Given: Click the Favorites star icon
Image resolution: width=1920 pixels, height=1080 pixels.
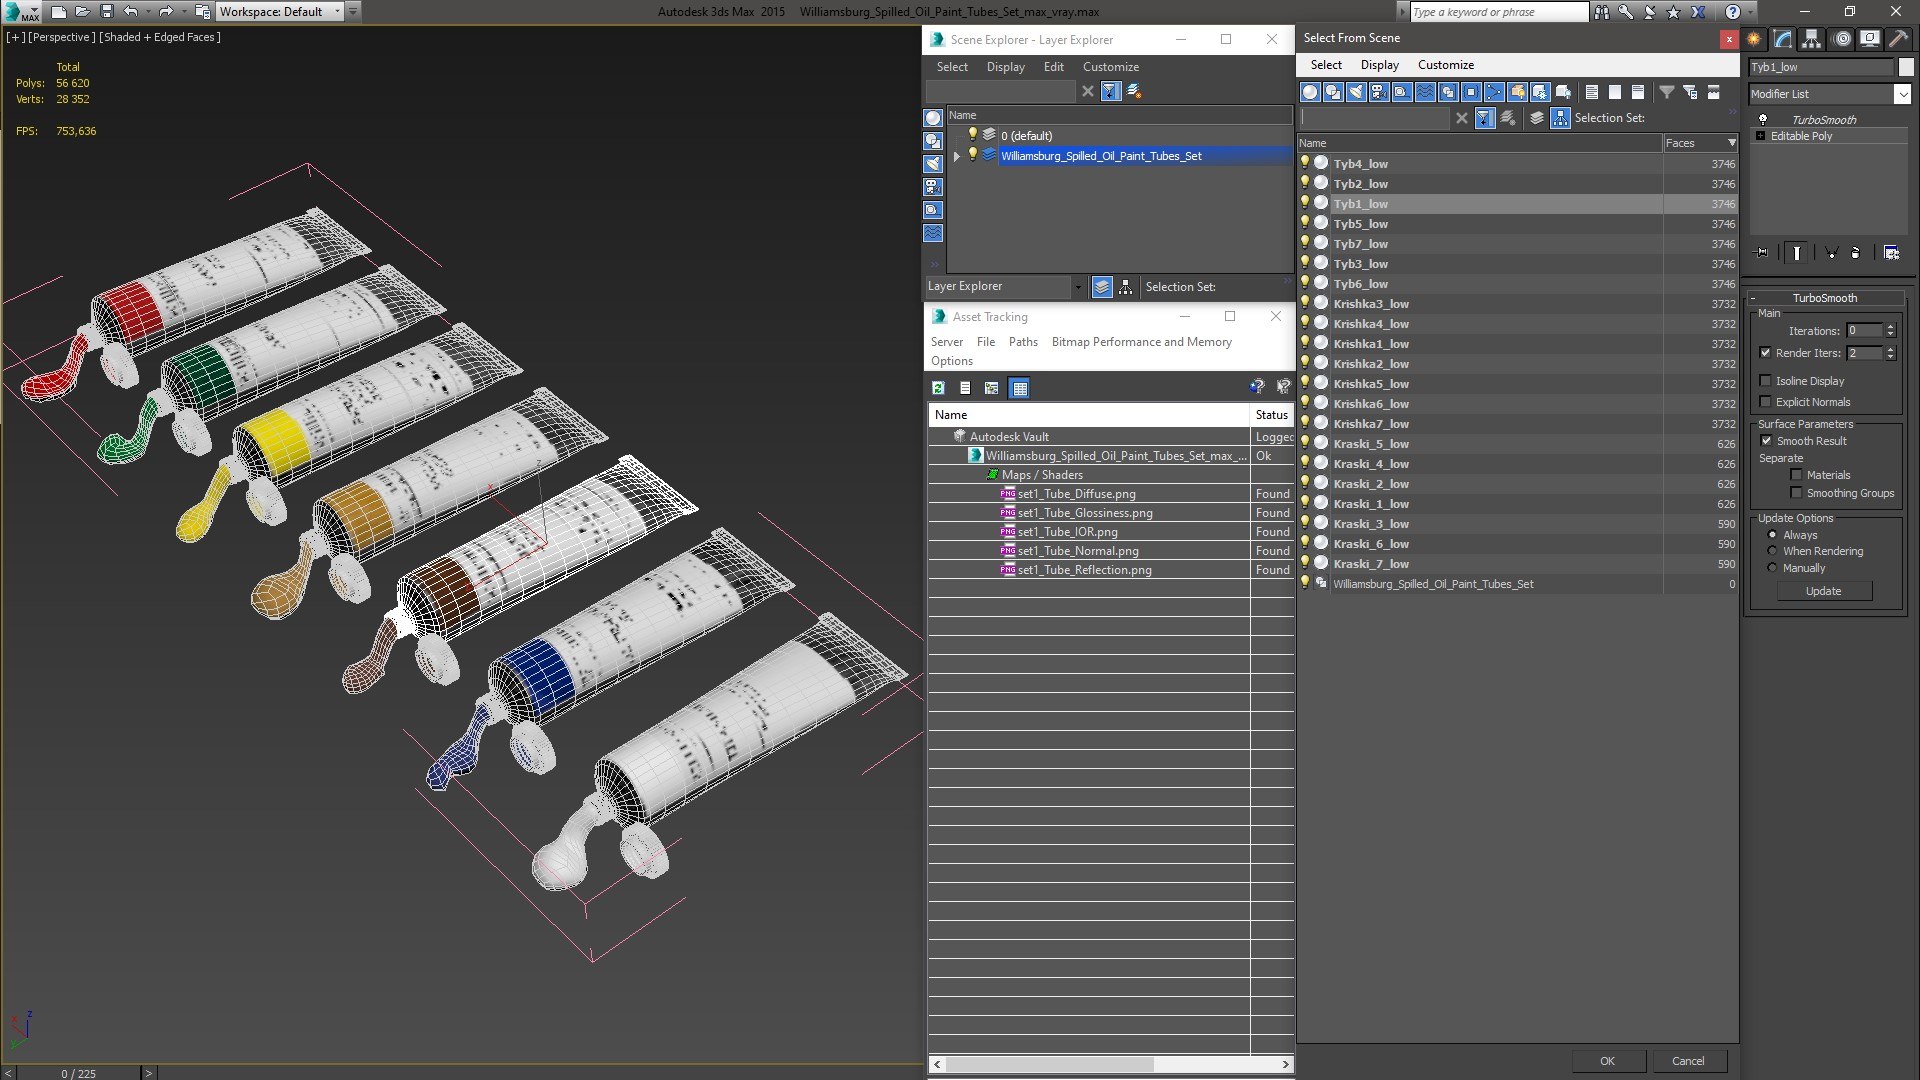Looking at the screenshot, I should 1673,12.
